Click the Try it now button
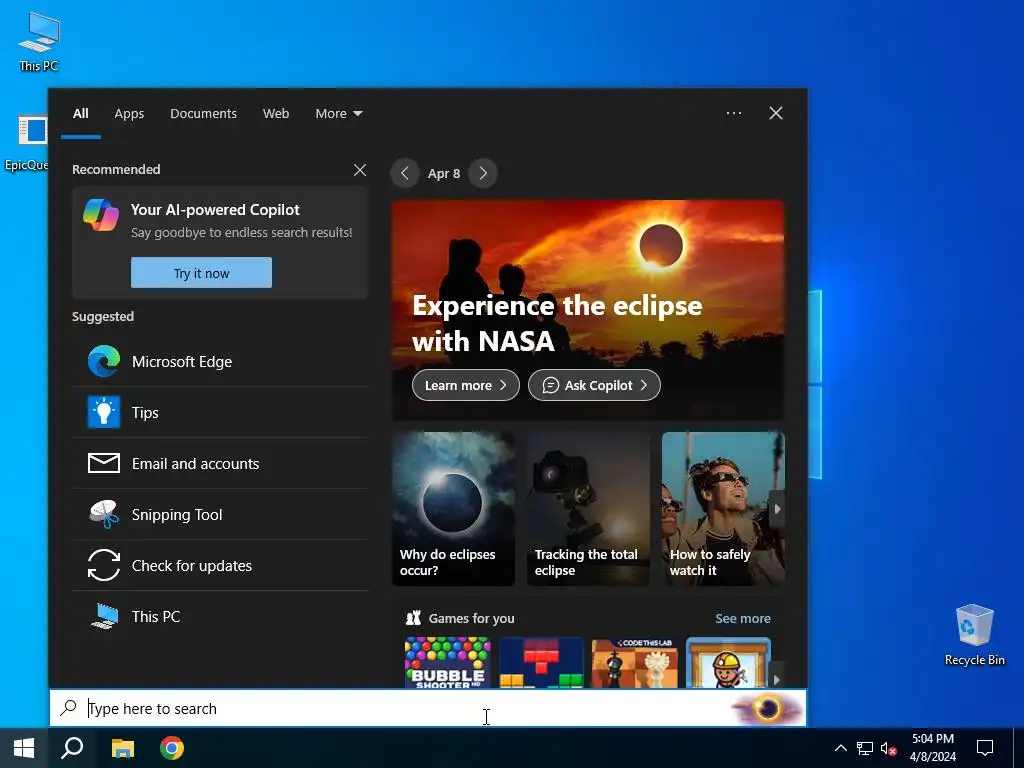 click(201, 272)
